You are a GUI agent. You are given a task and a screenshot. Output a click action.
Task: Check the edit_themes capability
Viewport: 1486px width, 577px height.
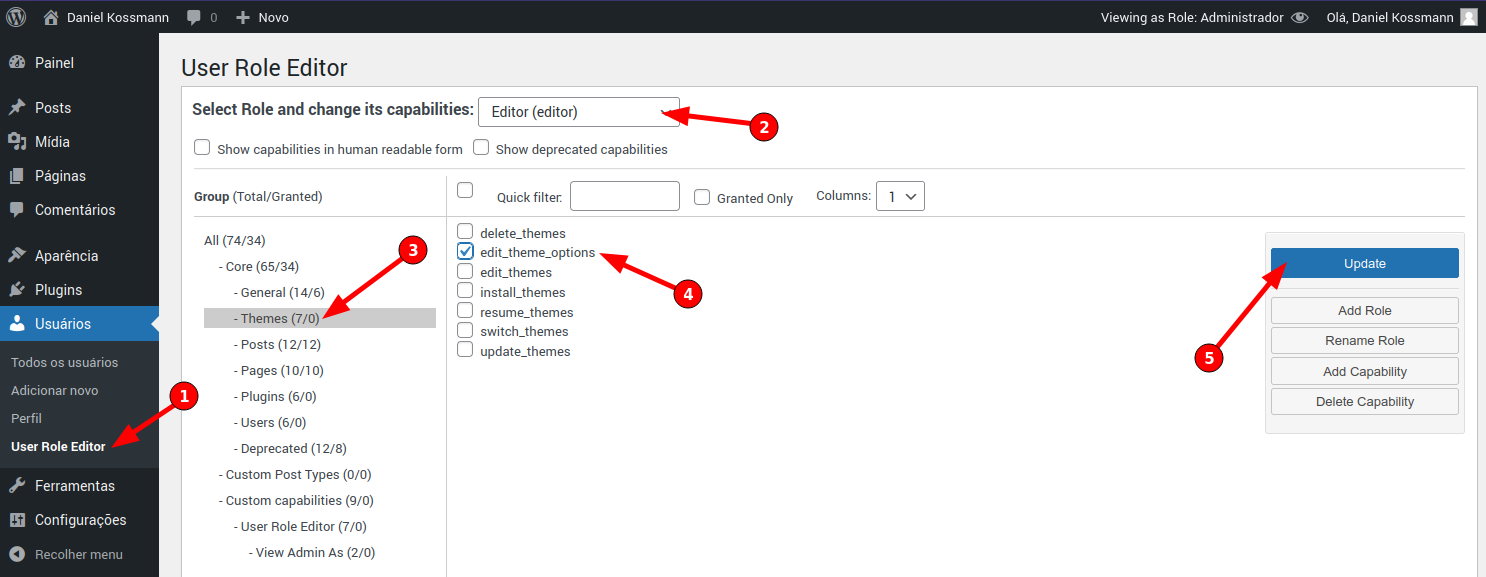point(465,271)
